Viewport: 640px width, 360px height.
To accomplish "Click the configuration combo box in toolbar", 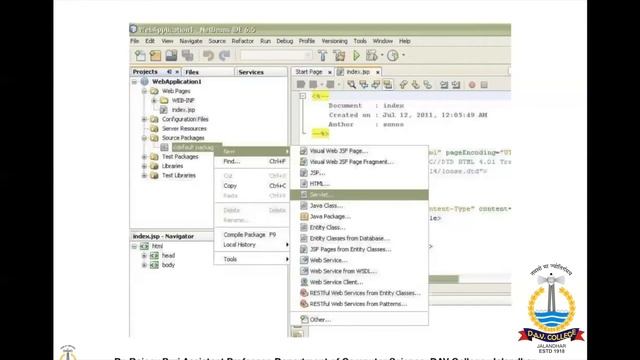I will tap(276, 56).
